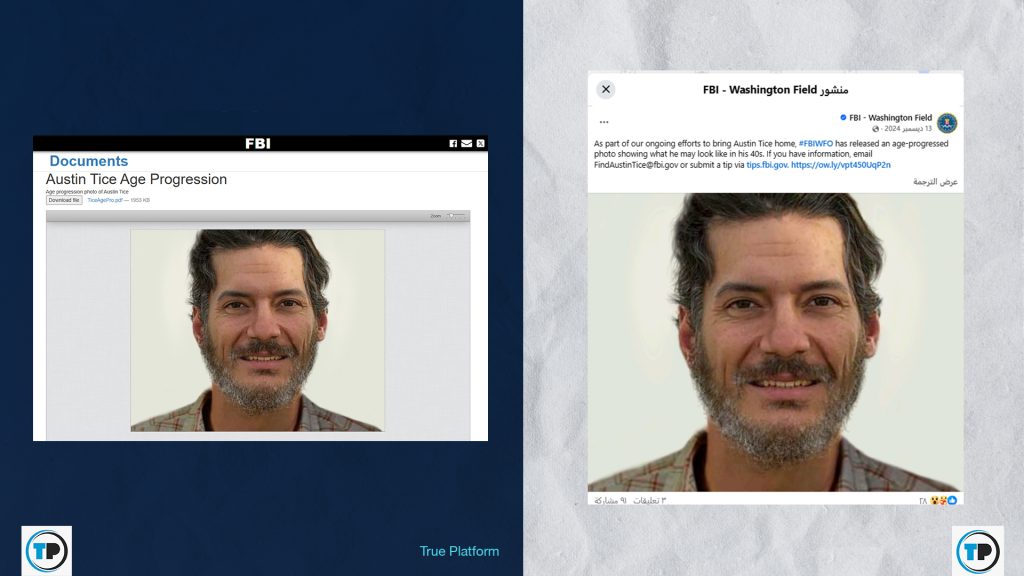Open the TiceAgePro.pdf link

pyautogui.click(x=105, y=200)
